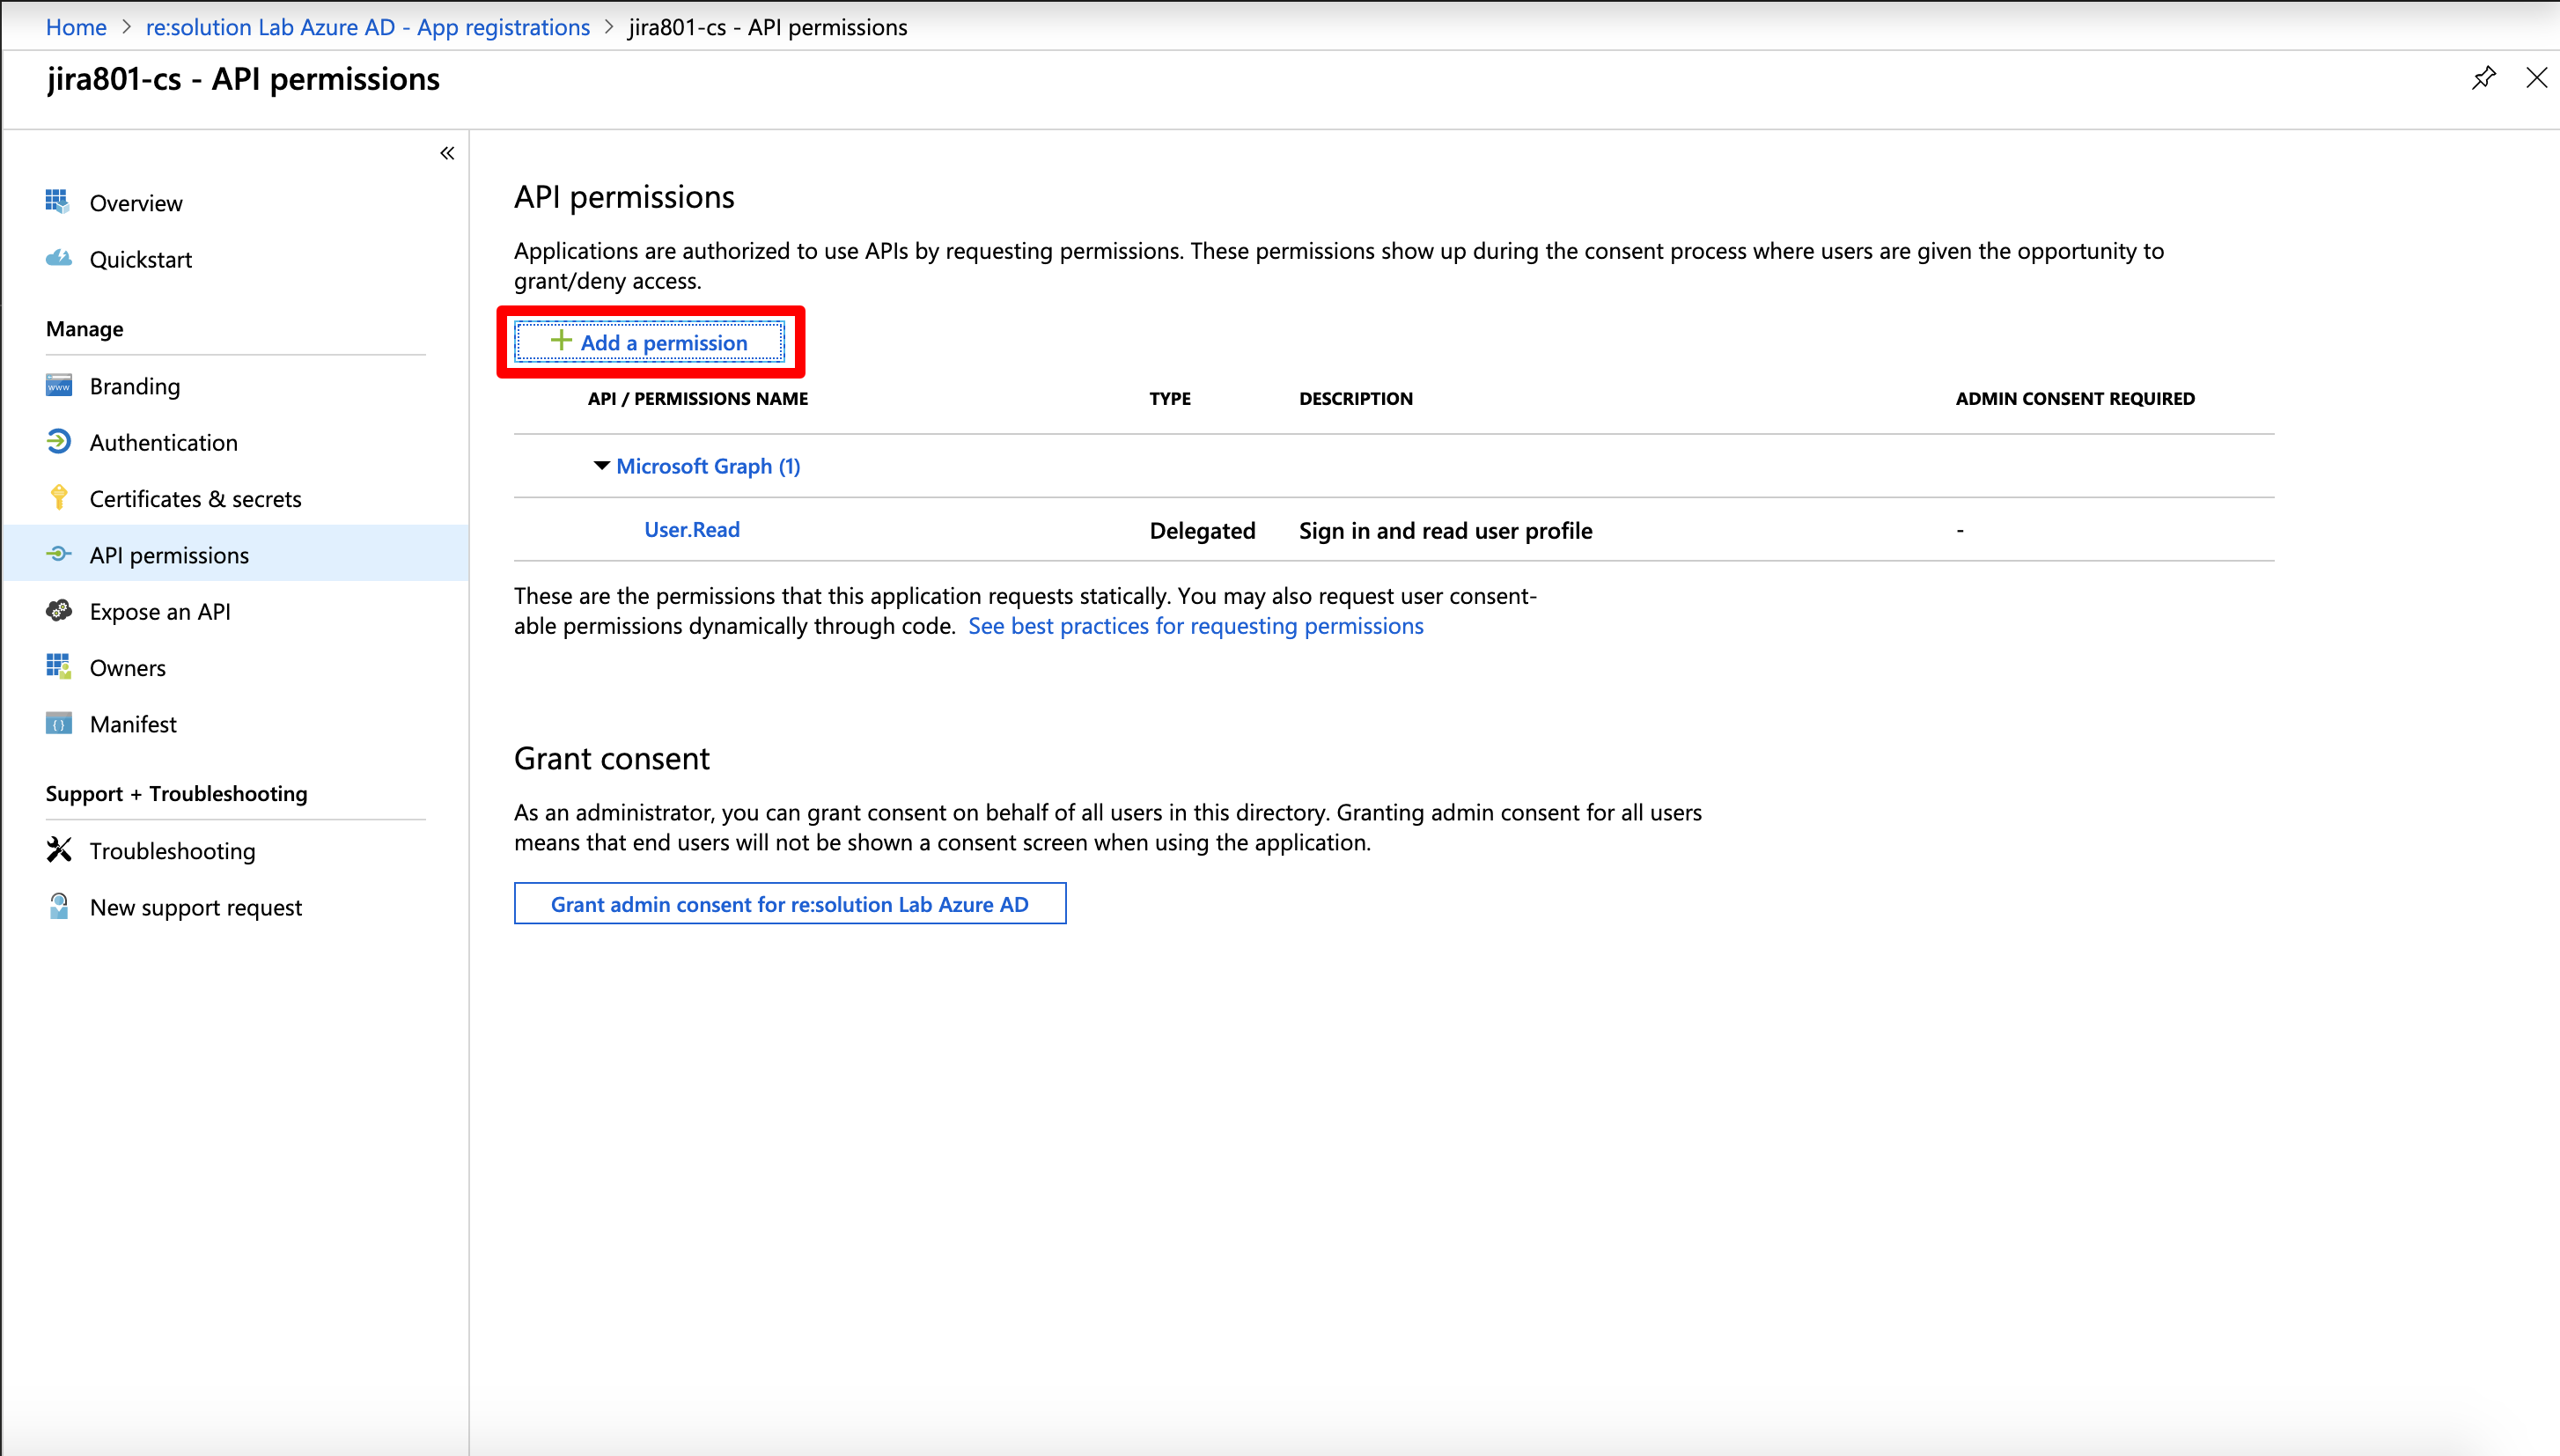2560x1456 pixels.
Task: Click the ADMIN CONSENT REQUIRED column header
Action: click(x=2075, y=398)
